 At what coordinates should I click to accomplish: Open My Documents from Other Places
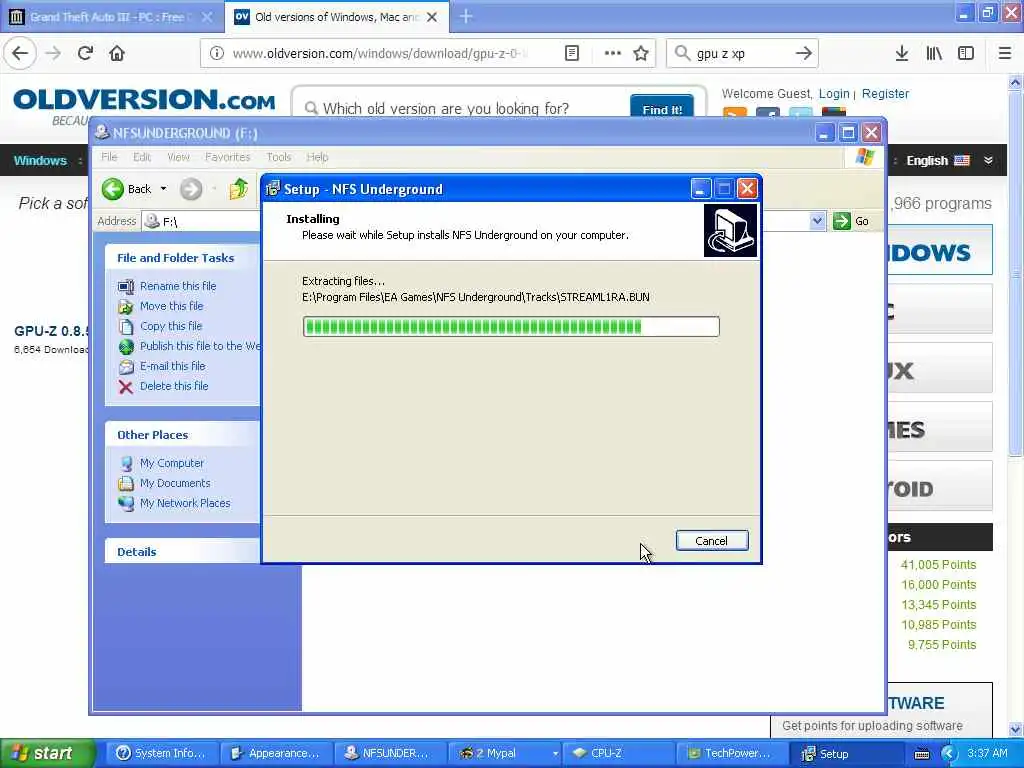175,483
